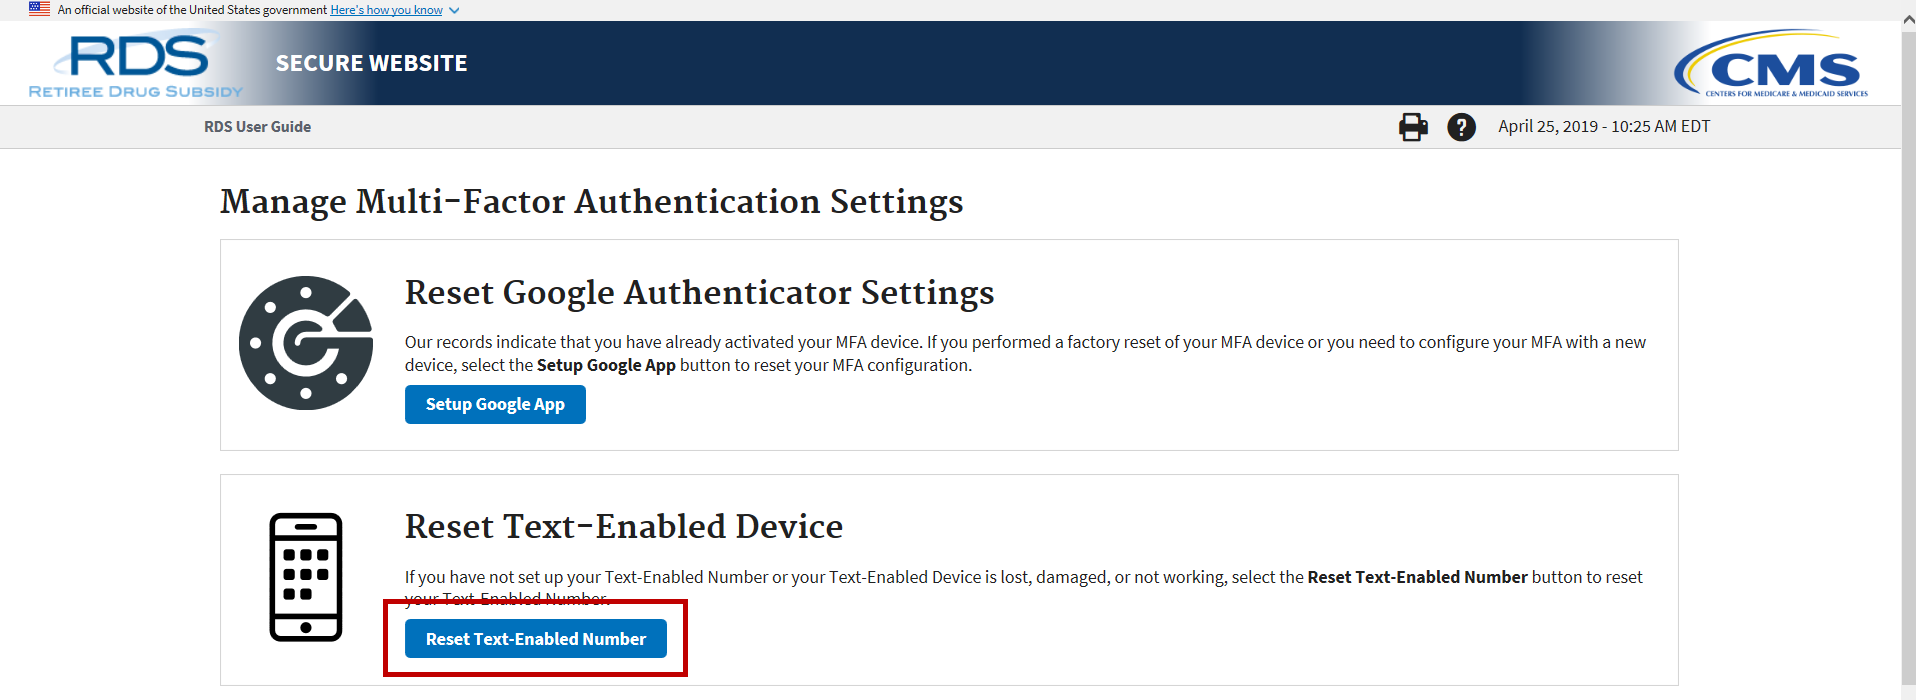The width and height of the screenshot is (1916, 700).
Task: Click the scrollbar up arrow at top right
Action: [x=1908, y=19]
